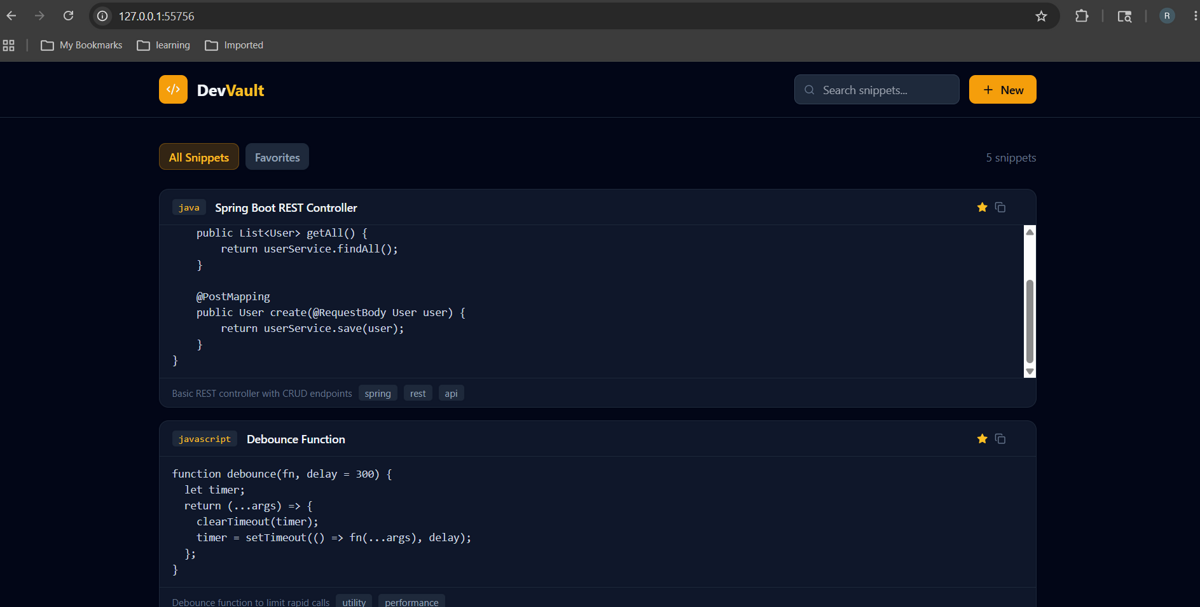Select the All Snippets tab
The image size is (1200, 607).
point(199,157)
